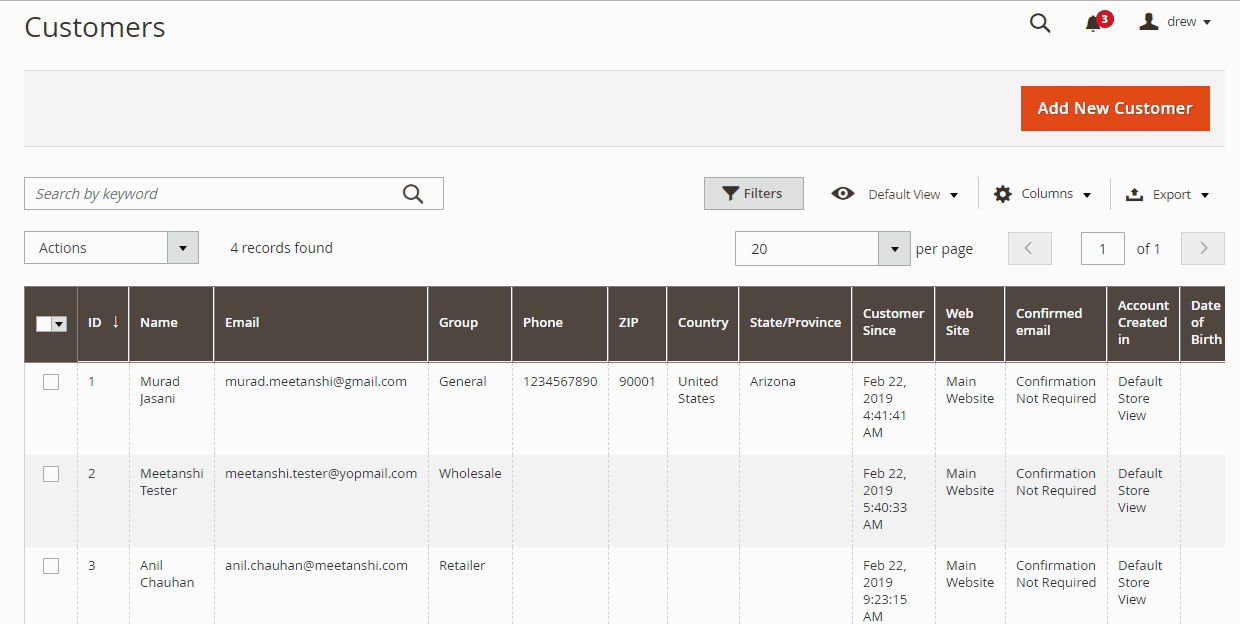Open the select-all options arrow in header
Screen dimensions: 1240x624
coord(59,323)
